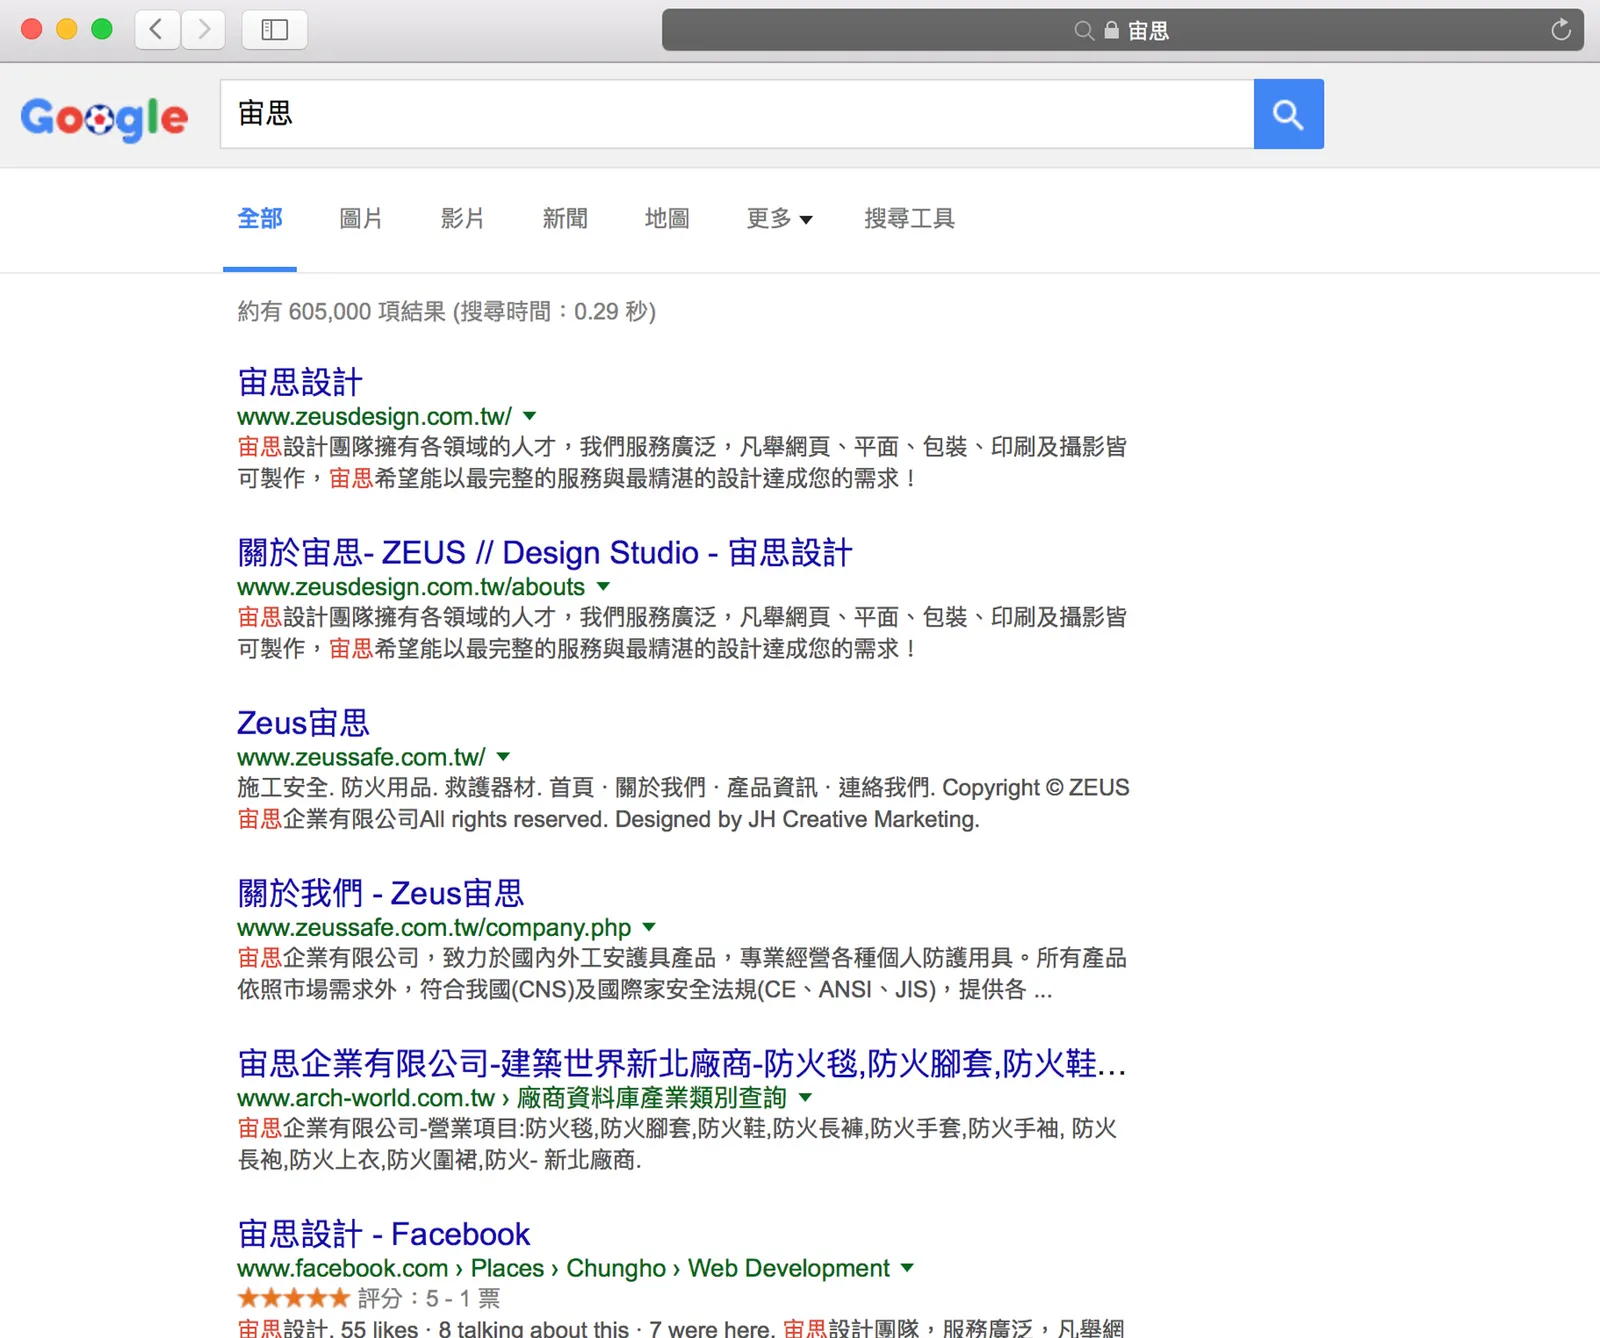Click the lock icon in address bar
1600x1338 pixels.
click(x=1111, y=30)
